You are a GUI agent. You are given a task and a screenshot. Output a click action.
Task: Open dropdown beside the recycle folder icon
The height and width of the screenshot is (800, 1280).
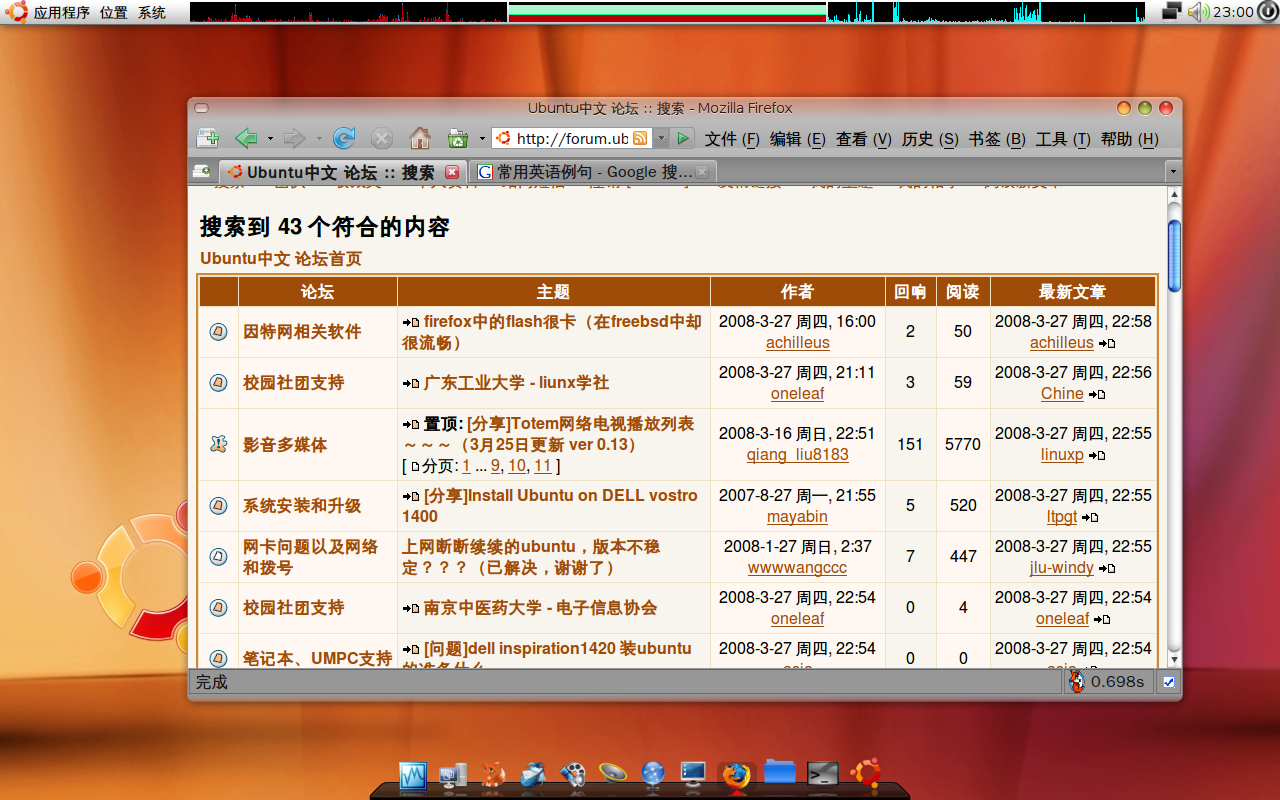tap(481, 139)
